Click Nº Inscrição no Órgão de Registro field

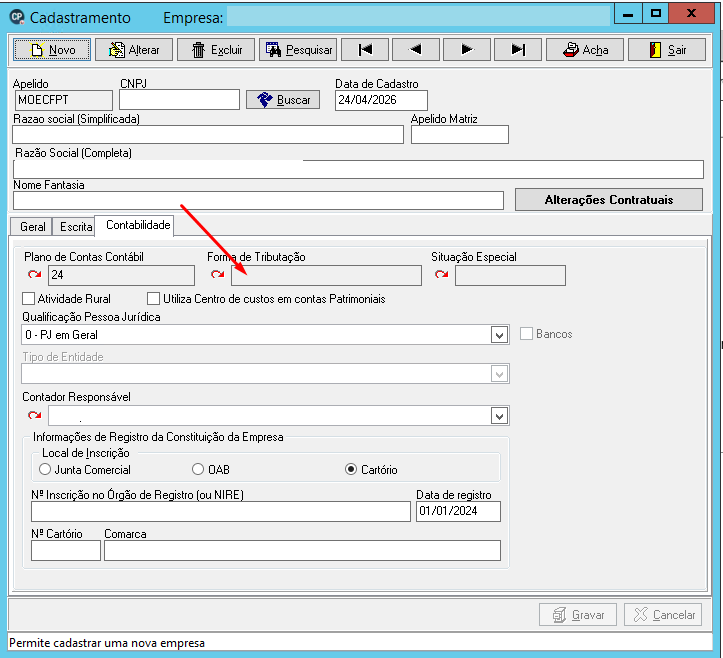221,511
